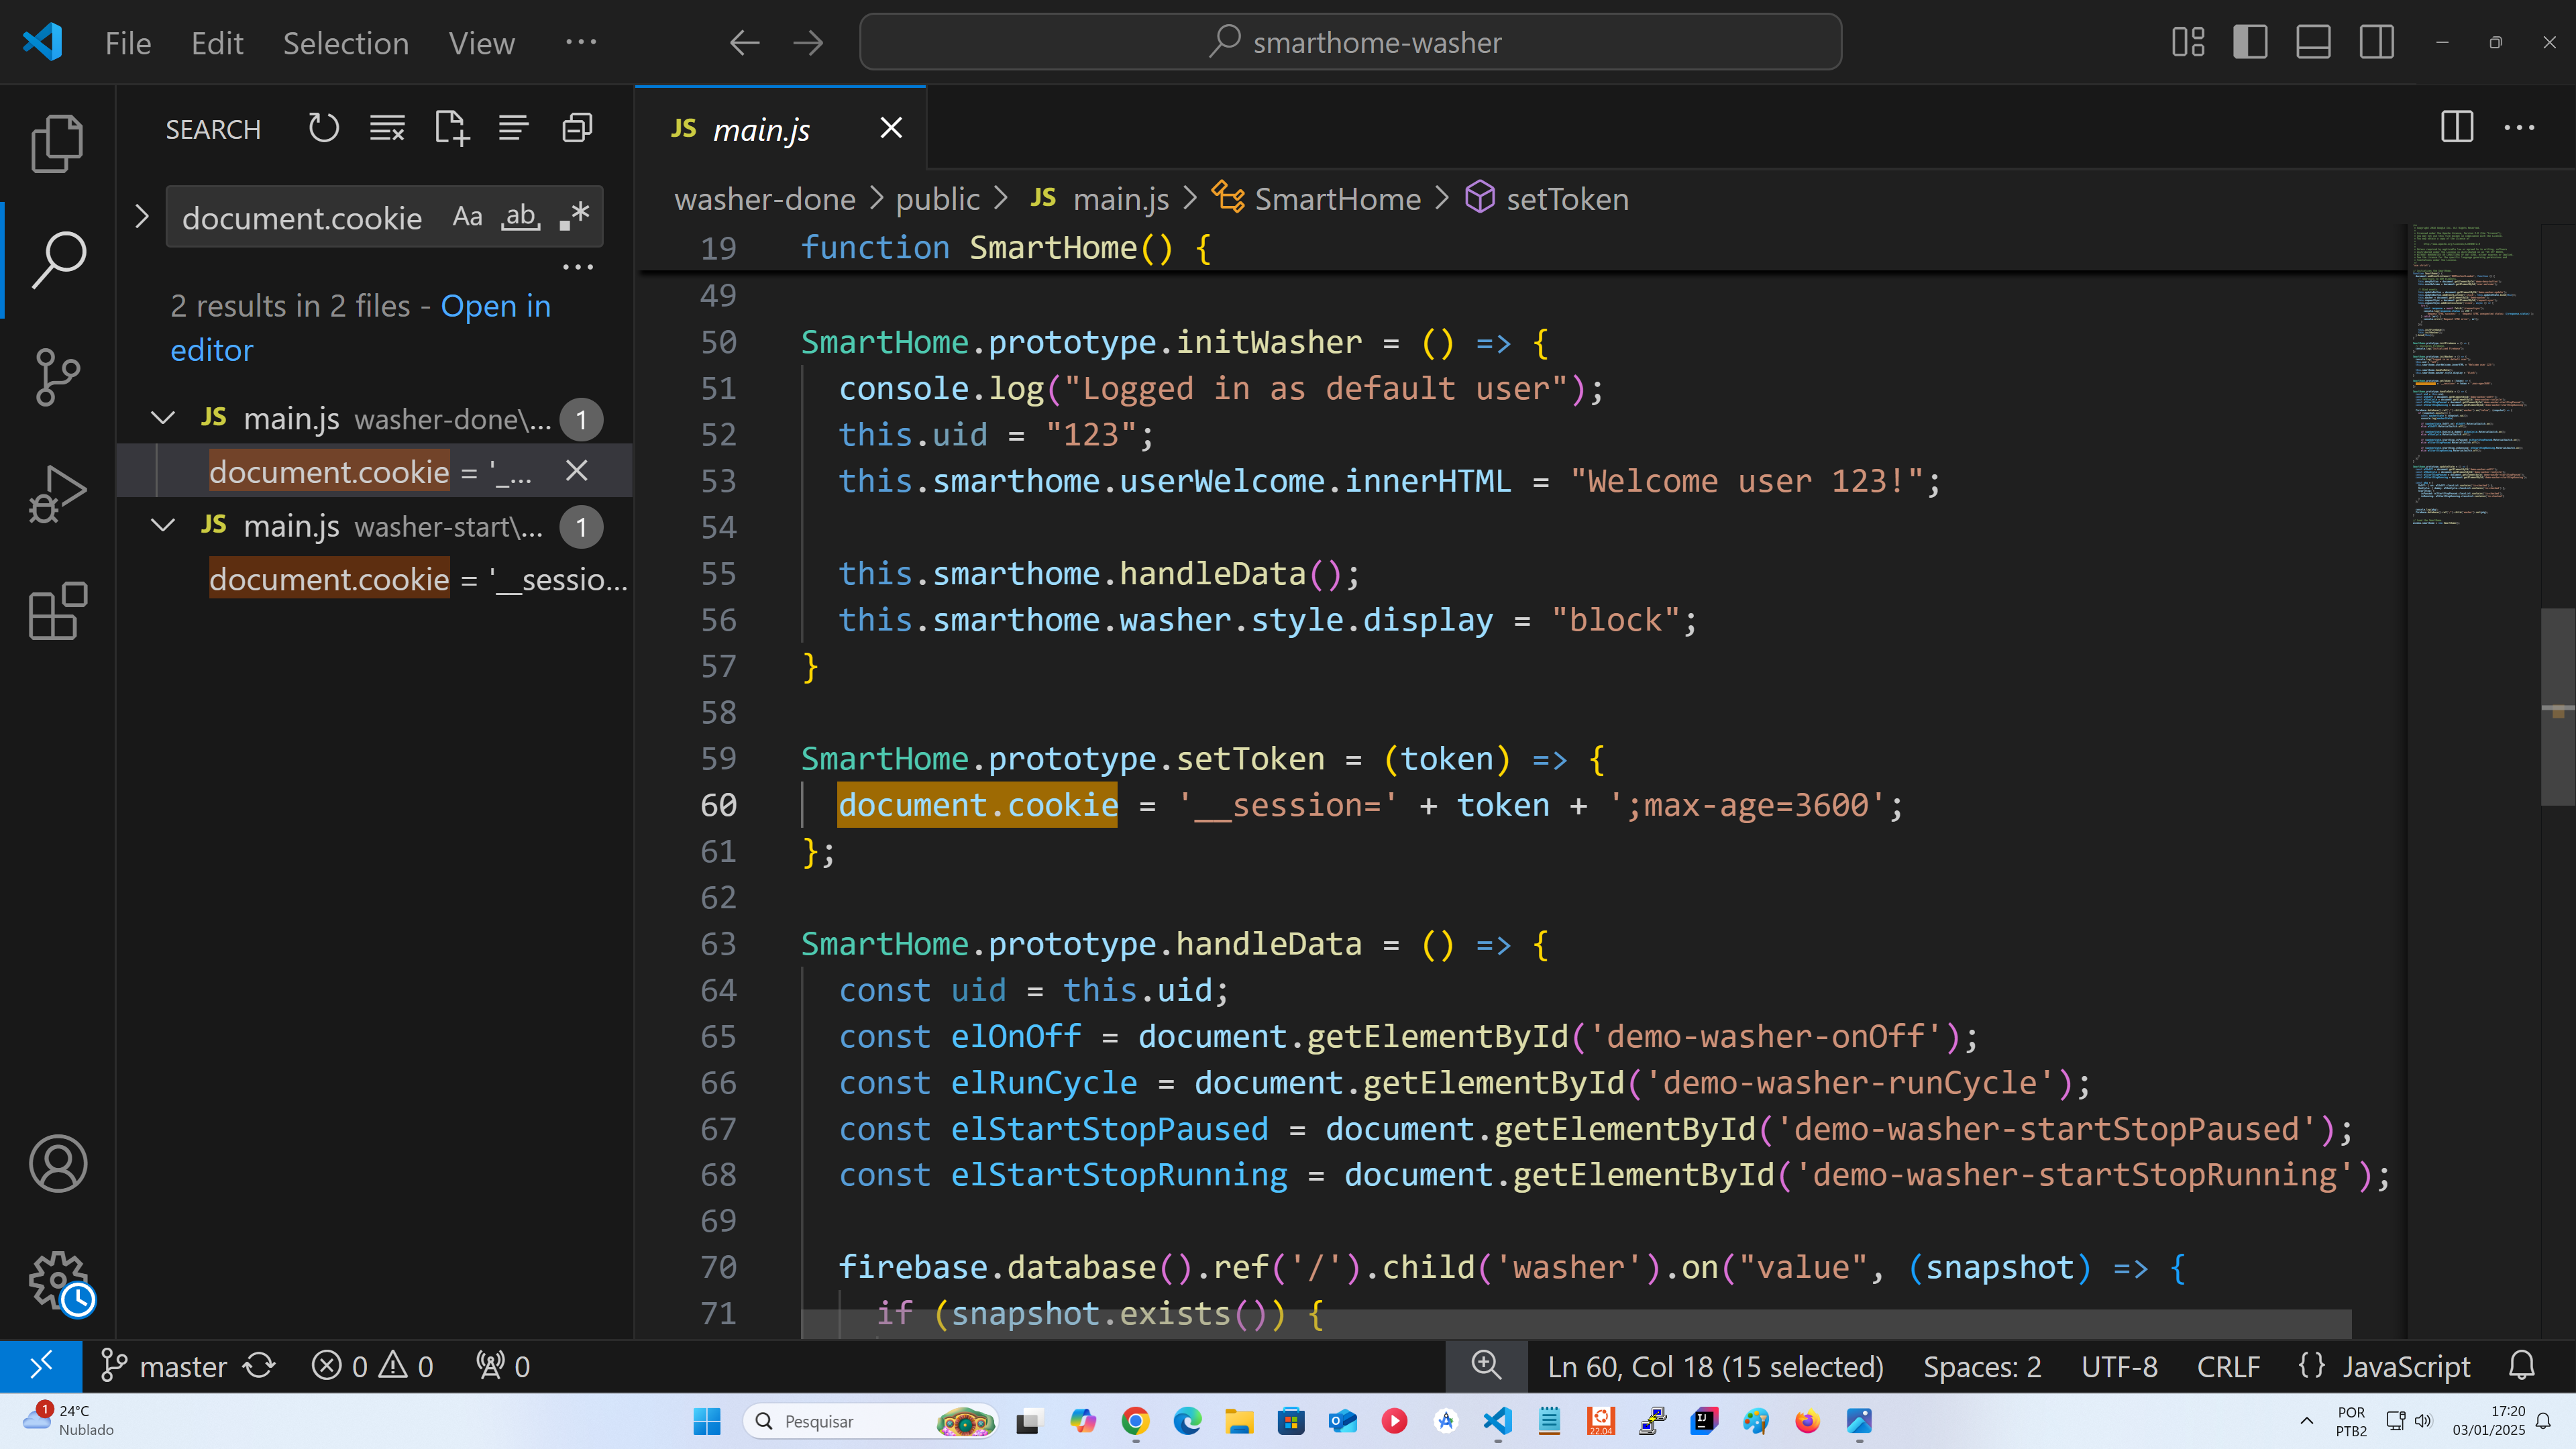Collapse the washer-done main.js results
The height and width of the screenshot is (1449, 2576).
click(x=163, y=419)
